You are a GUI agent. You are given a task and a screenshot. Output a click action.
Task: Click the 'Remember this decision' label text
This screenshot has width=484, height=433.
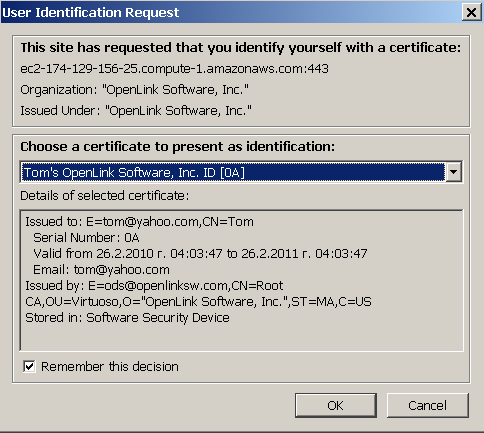pyautogui.click(x=110, y=367)
